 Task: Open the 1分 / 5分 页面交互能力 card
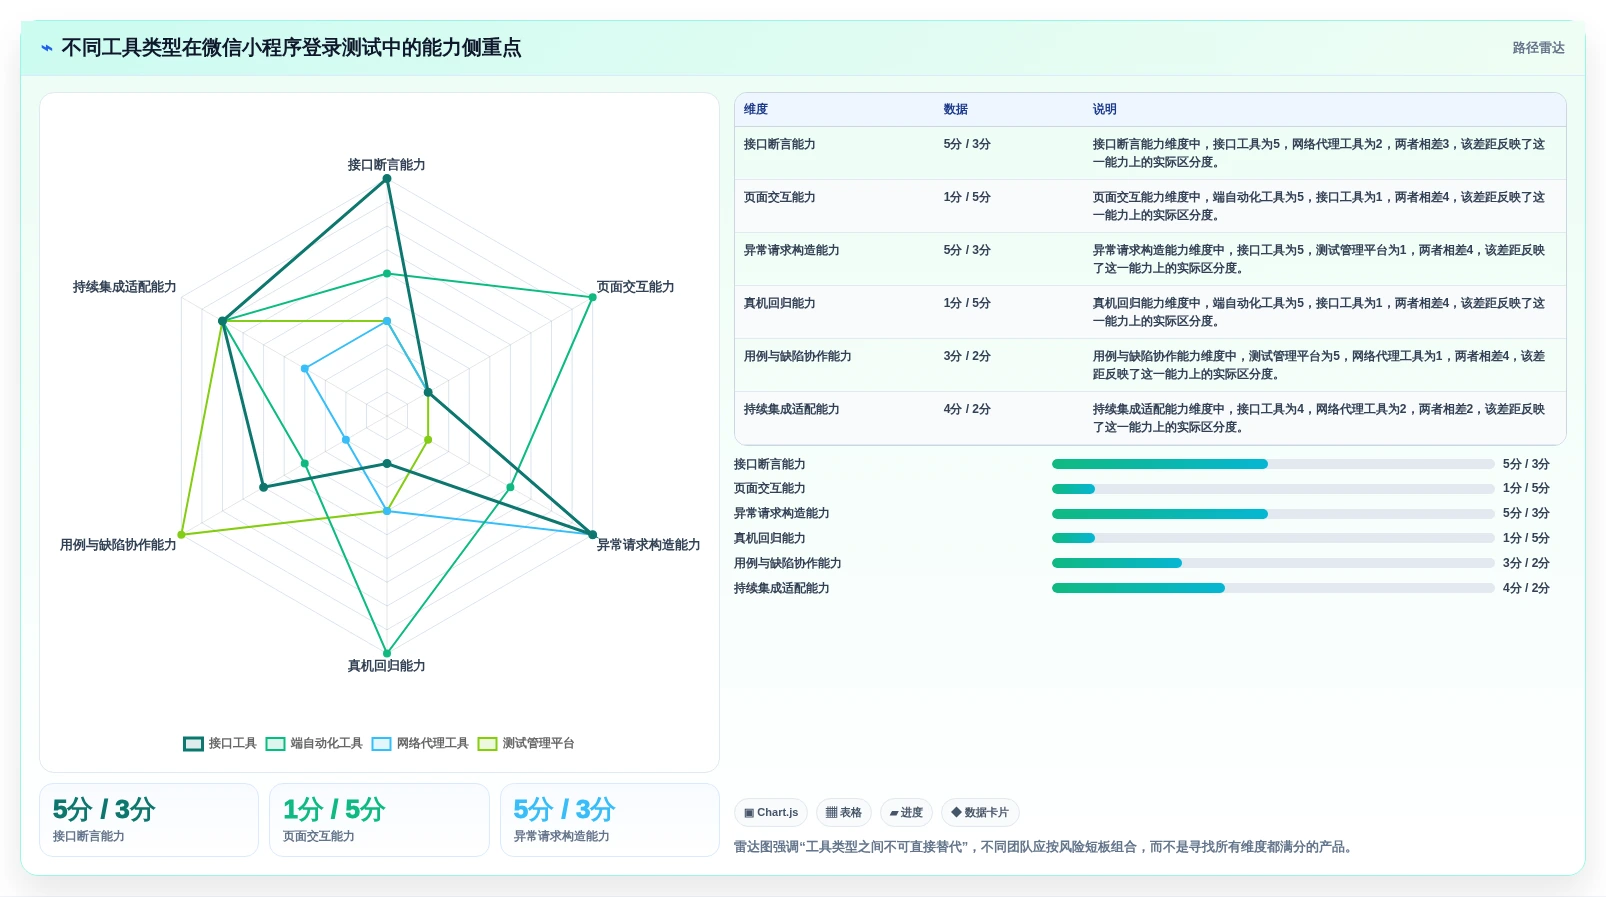tap(379, 820)
